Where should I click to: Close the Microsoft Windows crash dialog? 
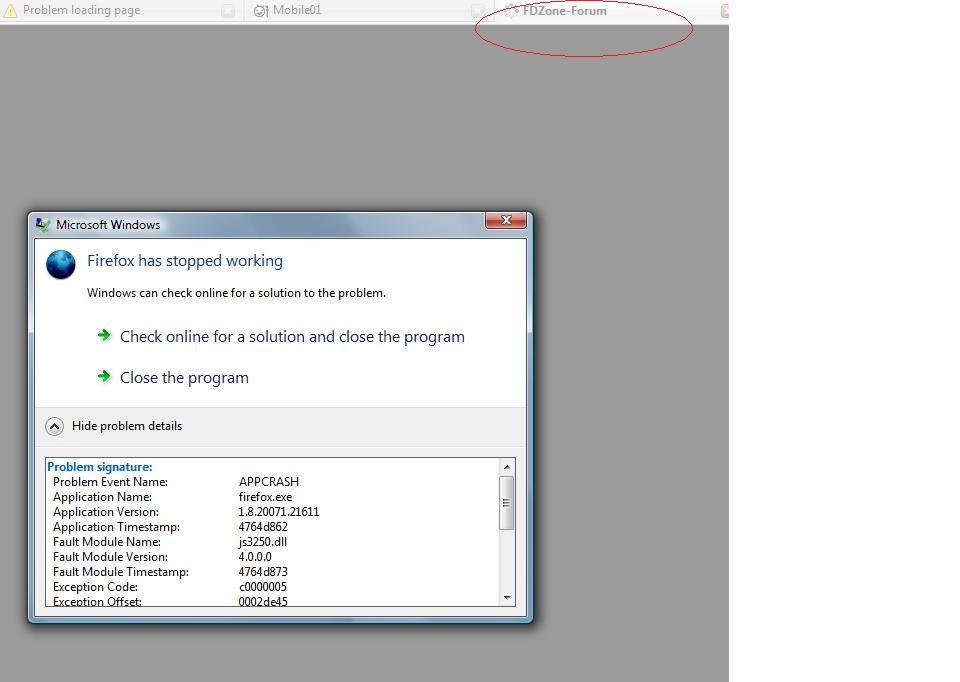coord(506,221)
